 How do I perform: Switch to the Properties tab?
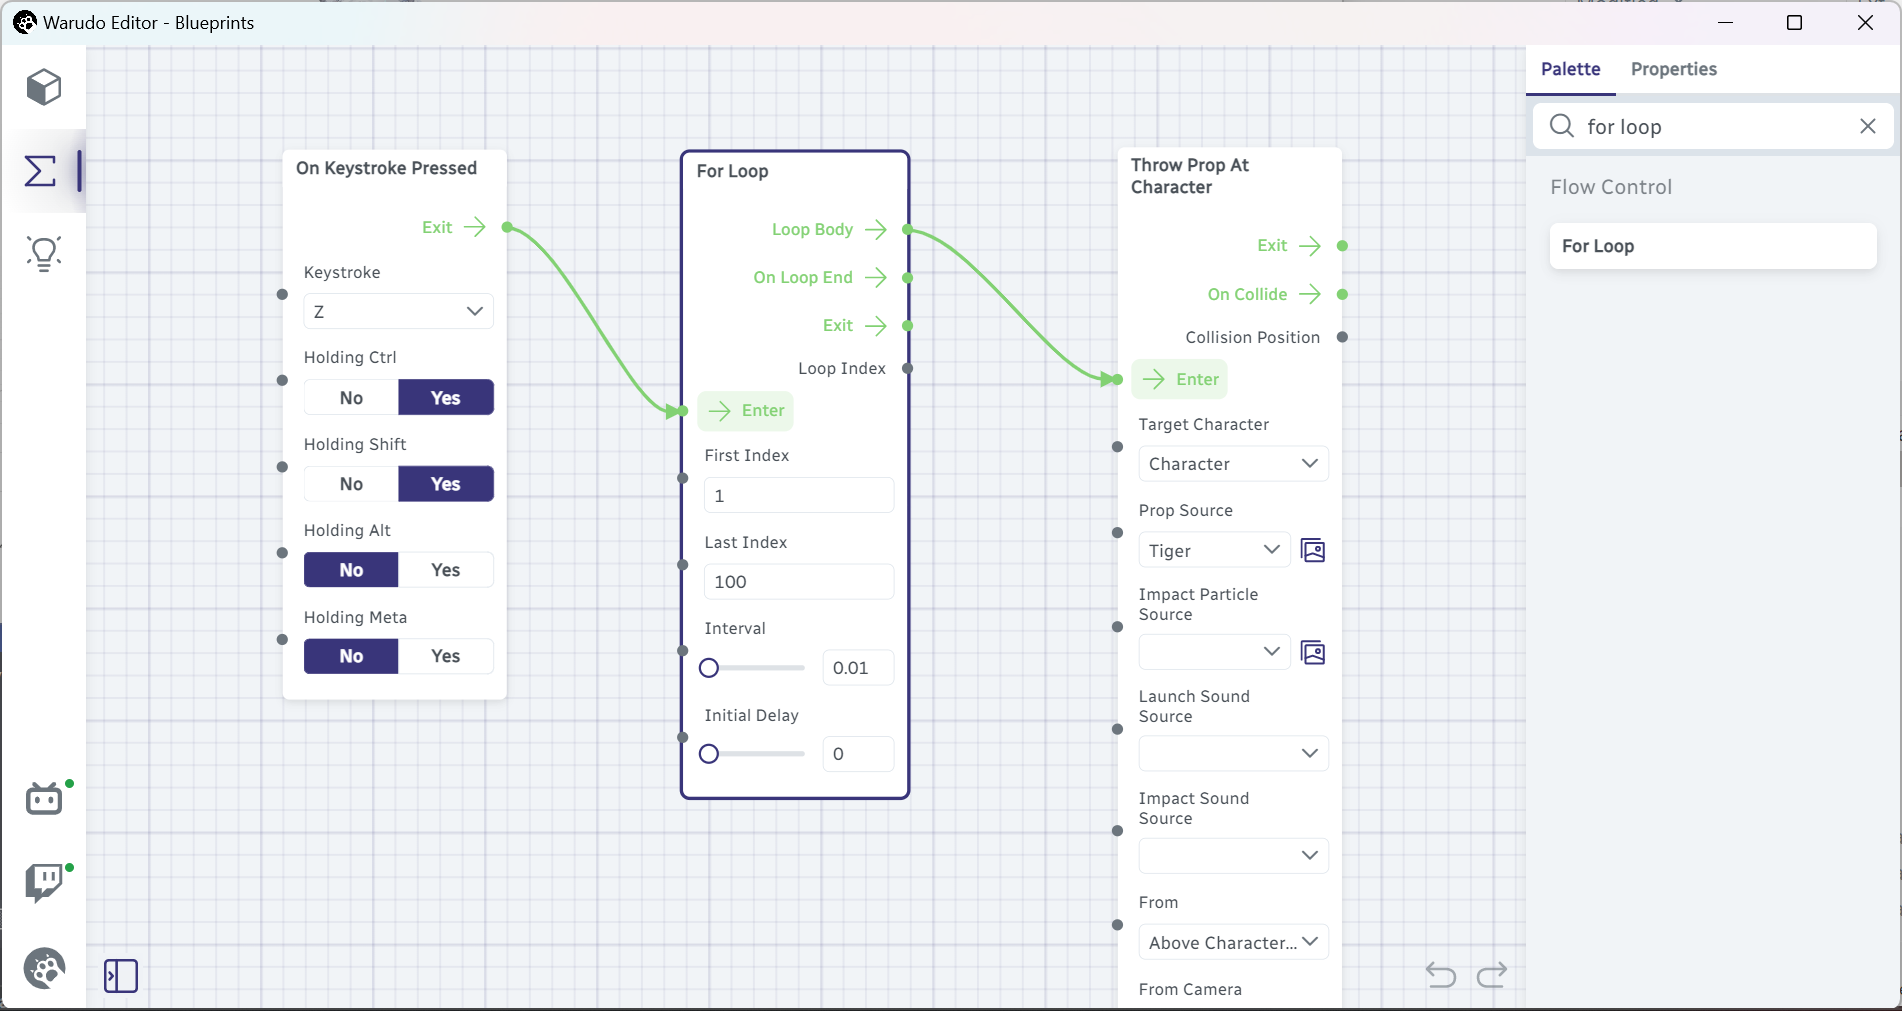(1673, 69)
